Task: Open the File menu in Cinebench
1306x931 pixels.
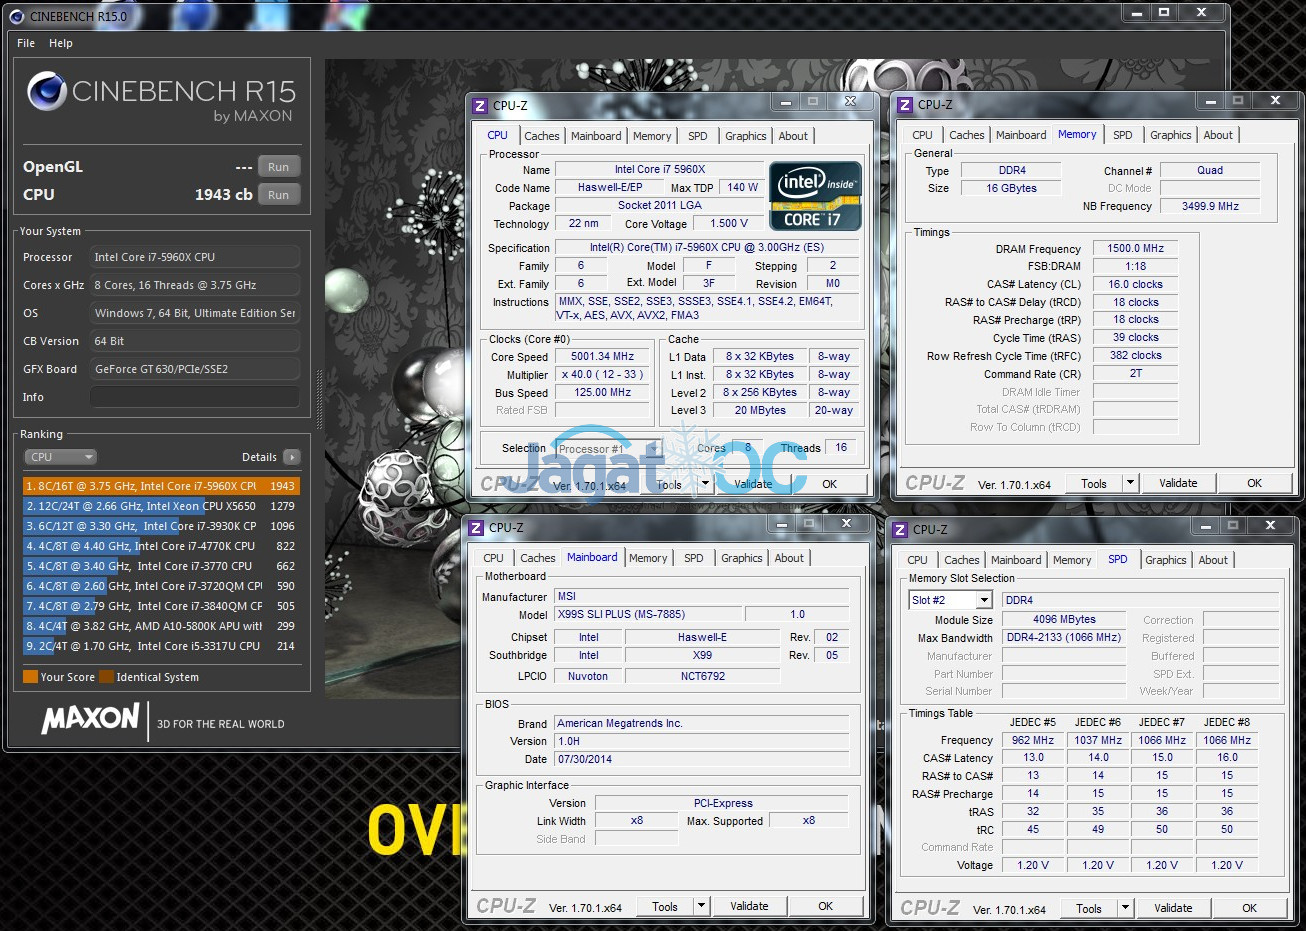Action: pos(26,43)
